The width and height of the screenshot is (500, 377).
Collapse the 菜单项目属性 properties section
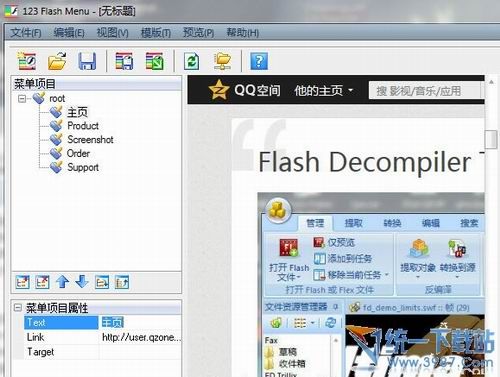tap(18, 307)
